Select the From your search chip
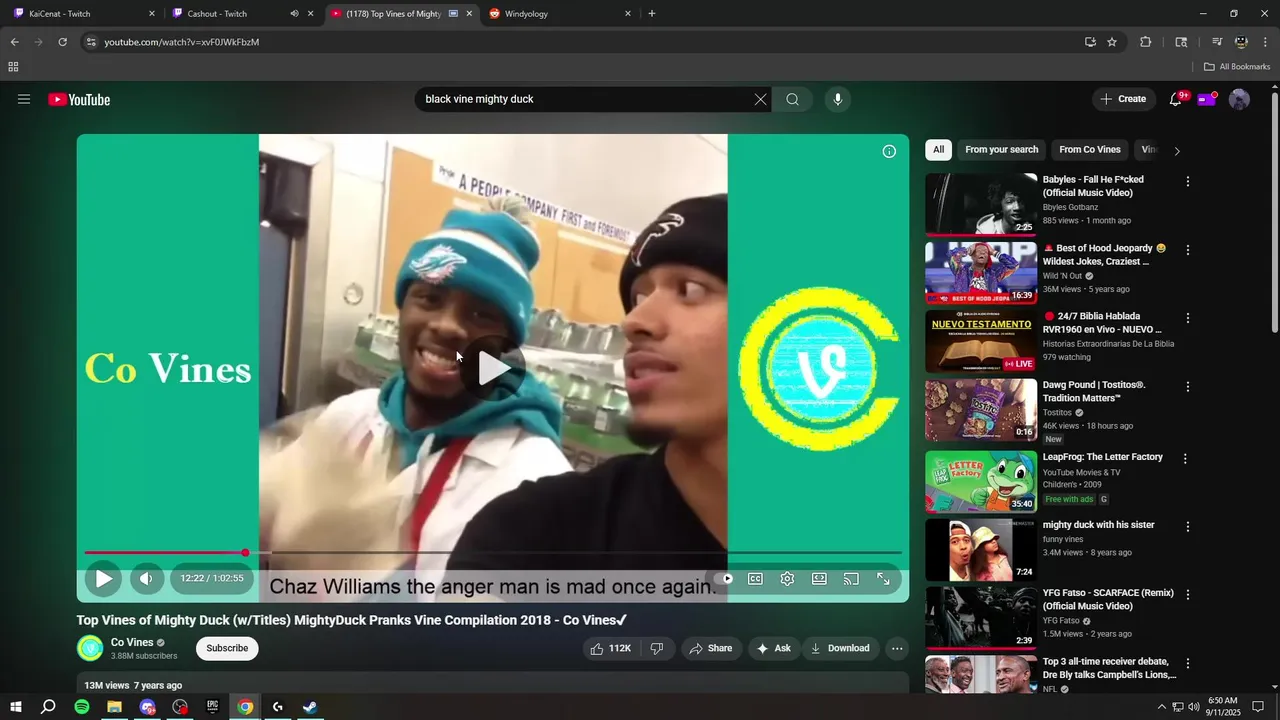The image size is (1280, 720). [x=1001, y=150]
